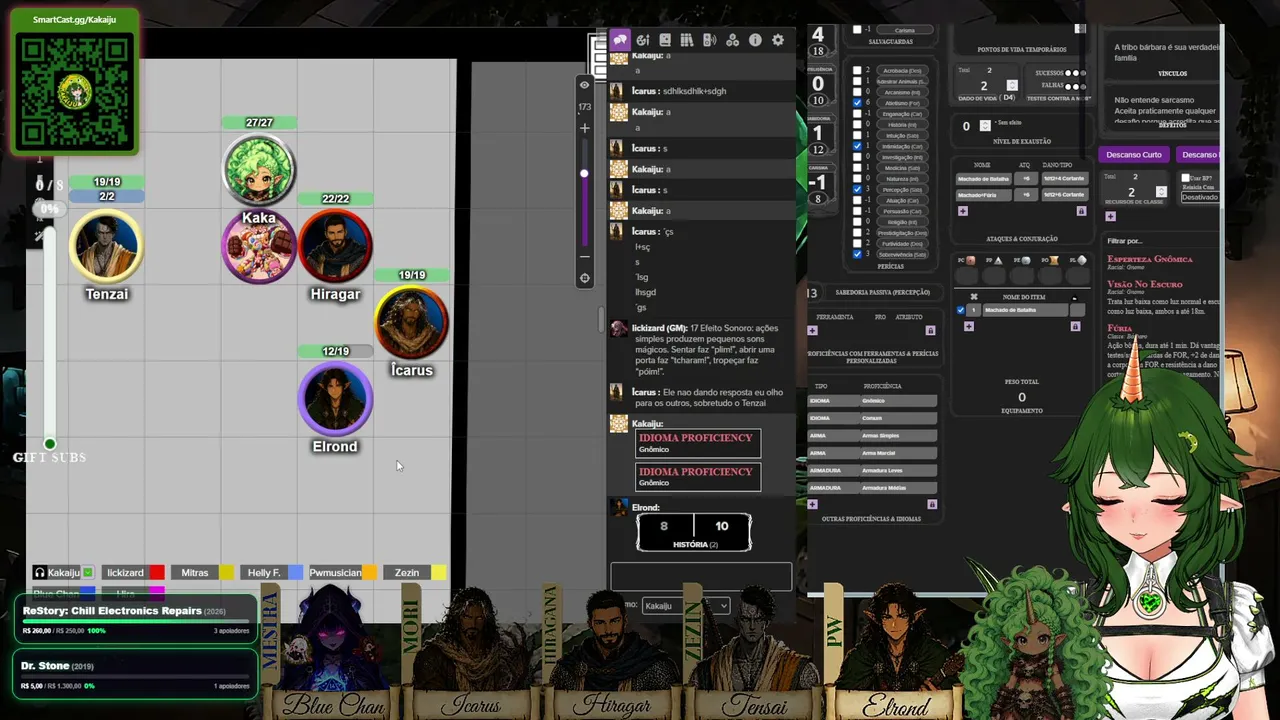Click Elrond's História roll result card

(694, 531)
